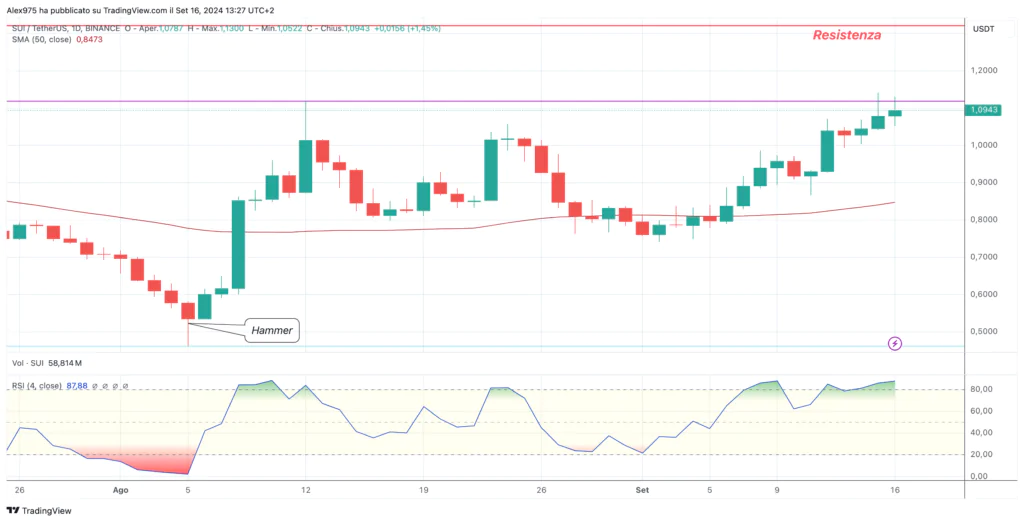Select the SMA (50, close) indicator legend
Viewport: 1024px width, 522px height.
42,40
